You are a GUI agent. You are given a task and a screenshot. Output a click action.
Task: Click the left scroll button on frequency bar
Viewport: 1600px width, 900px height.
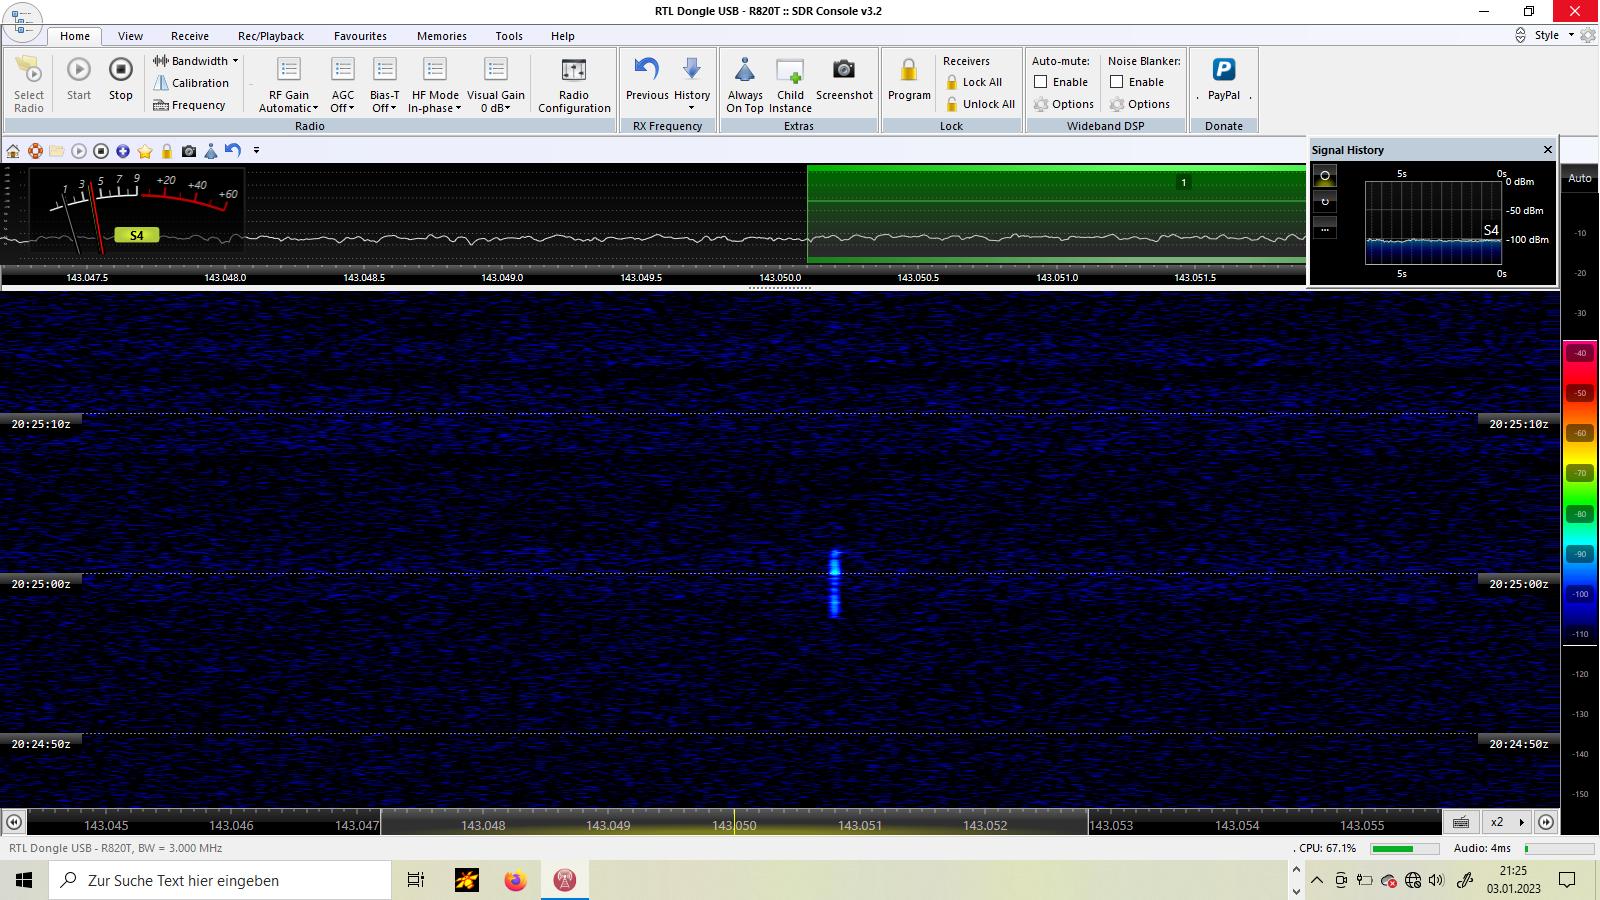14,822
